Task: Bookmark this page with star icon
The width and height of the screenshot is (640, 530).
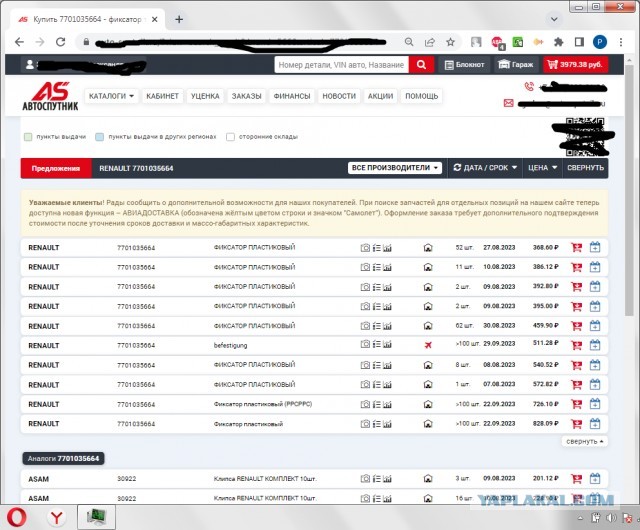Action: pyautogui.click(x=450, y=42)
